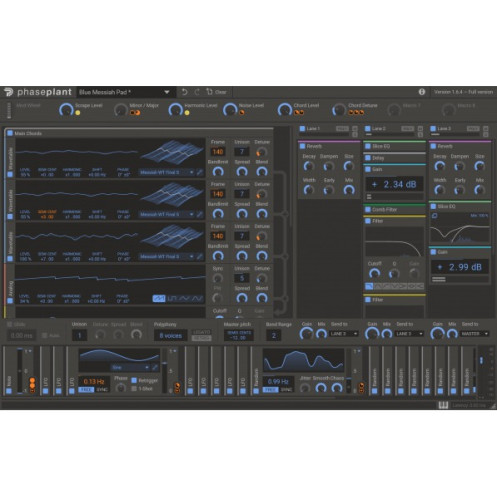Toggle the Retrigger checkbox on the LFO

(134, 380)
